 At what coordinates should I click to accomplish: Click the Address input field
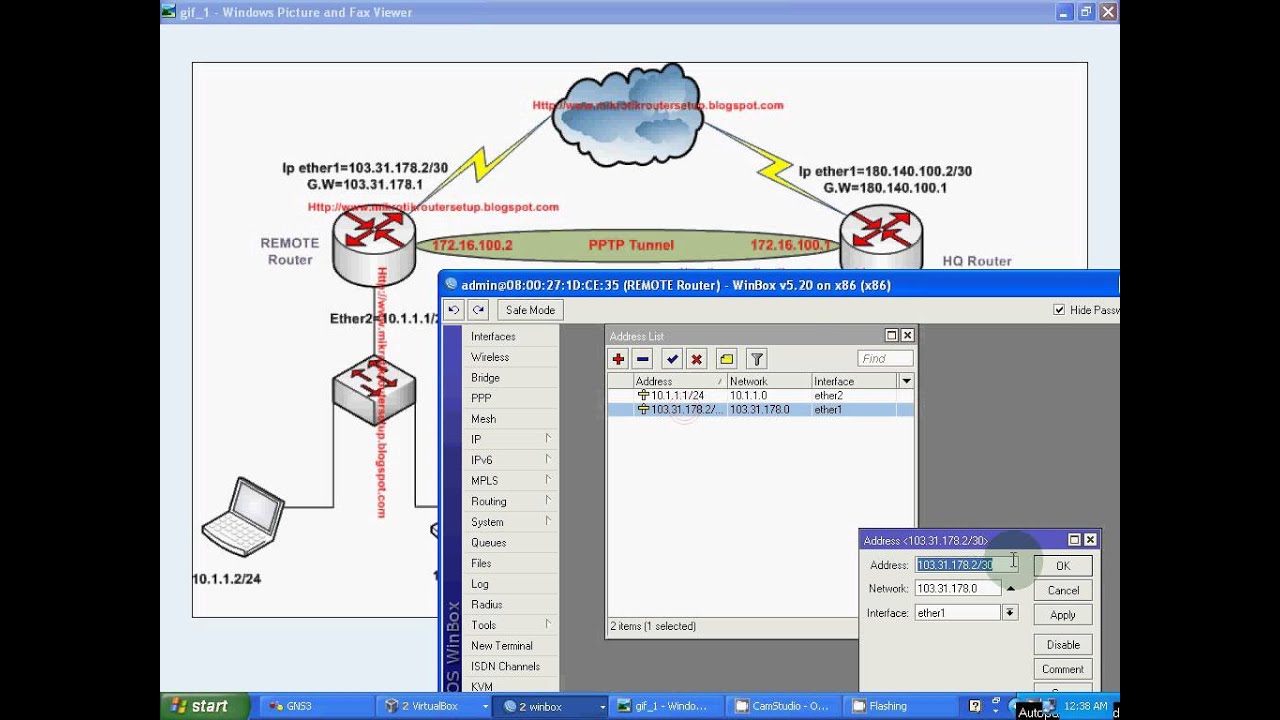point(966,565)
